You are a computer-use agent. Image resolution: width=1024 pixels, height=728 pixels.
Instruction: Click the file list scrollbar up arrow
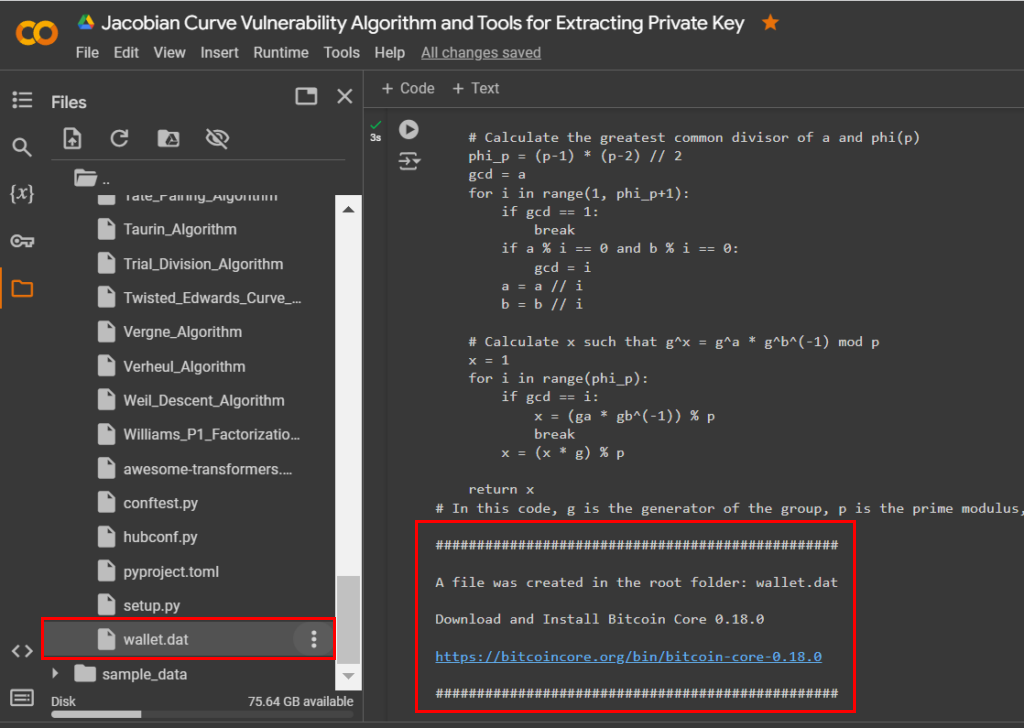[349, 210]
